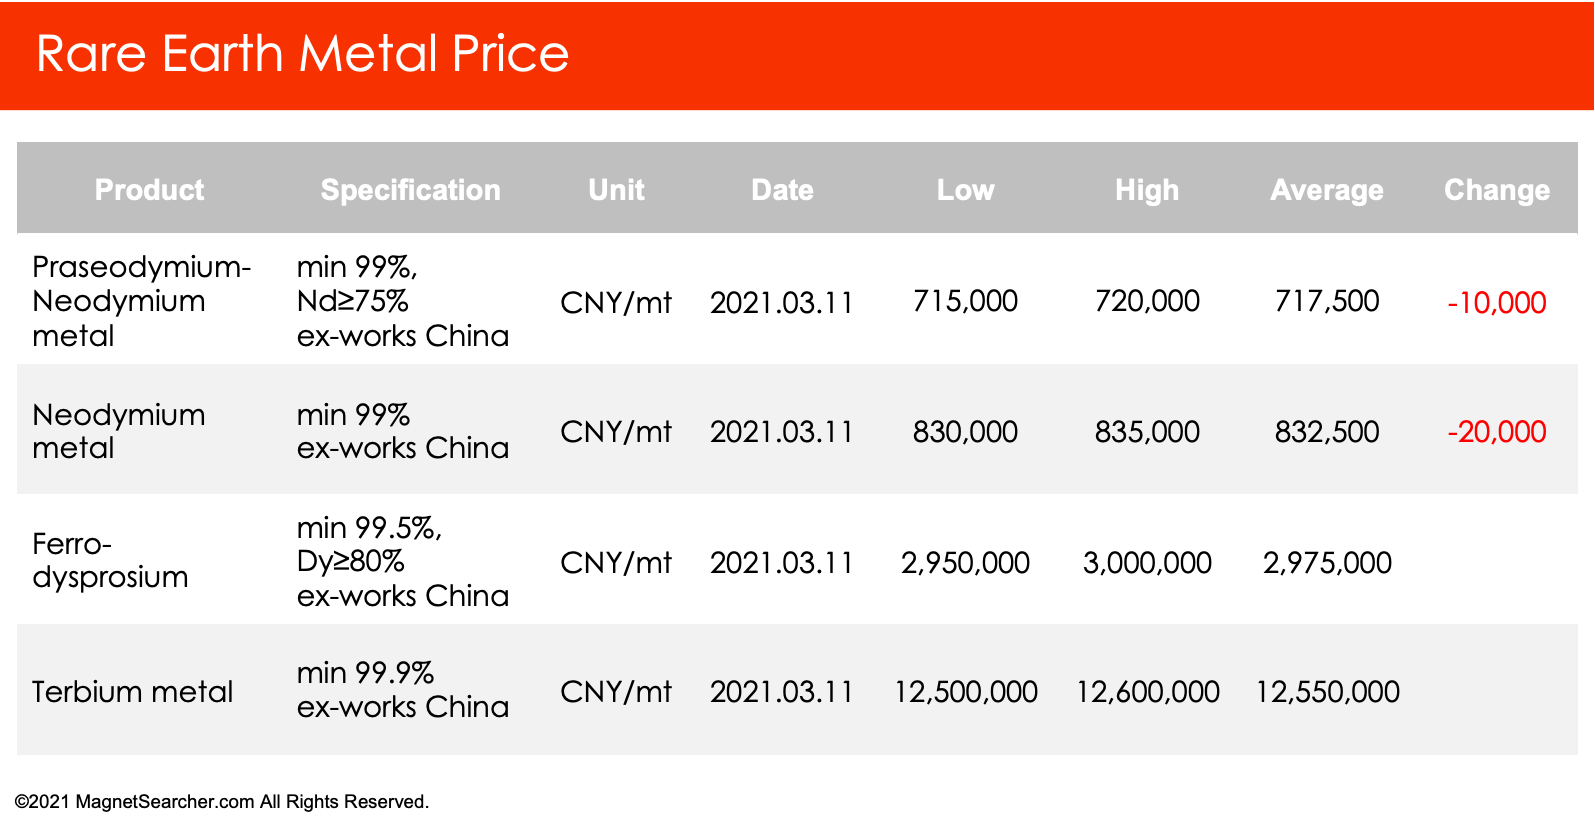This screenshot has width=1595, height=839.
Task: Click the Specification column header
Action: [410, 190]
